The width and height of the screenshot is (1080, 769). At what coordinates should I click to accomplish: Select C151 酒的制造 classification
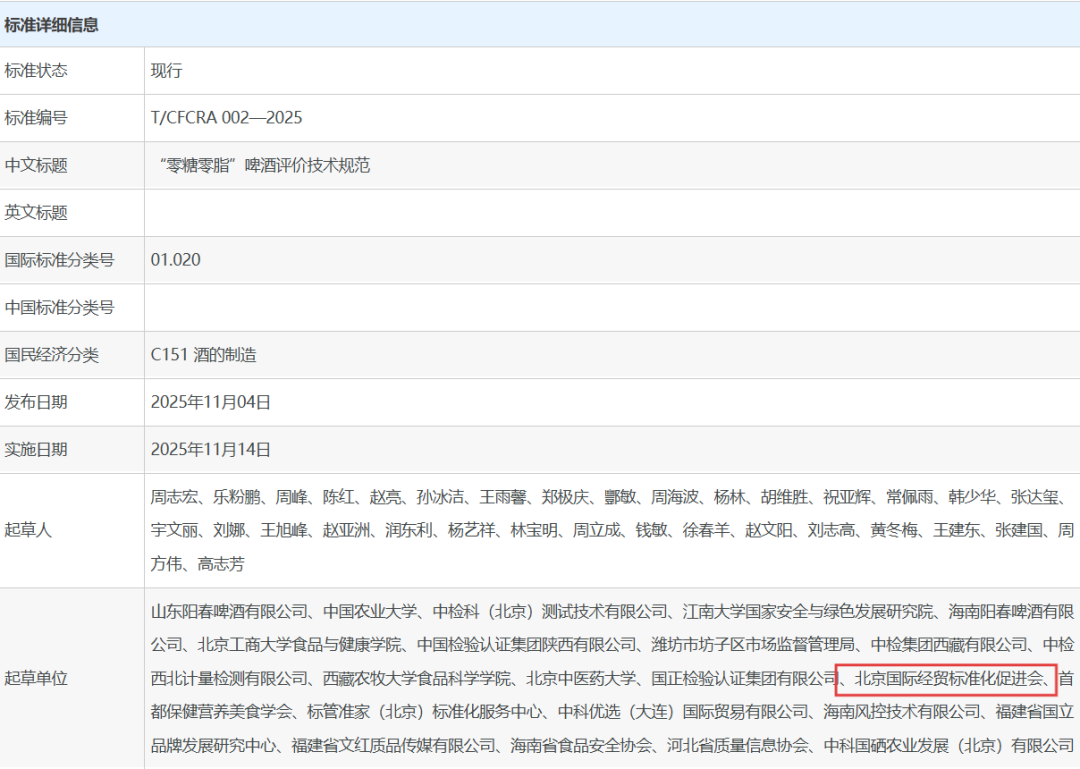click(204, 355)
